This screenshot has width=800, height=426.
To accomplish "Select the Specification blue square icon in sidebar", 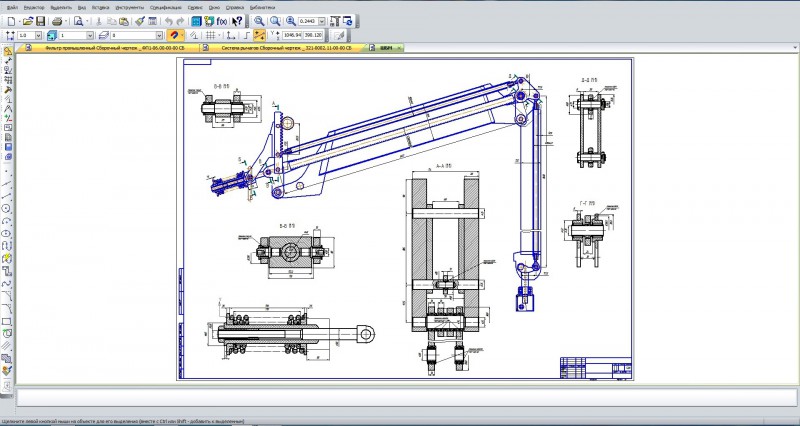I will (x=8, y=147).
